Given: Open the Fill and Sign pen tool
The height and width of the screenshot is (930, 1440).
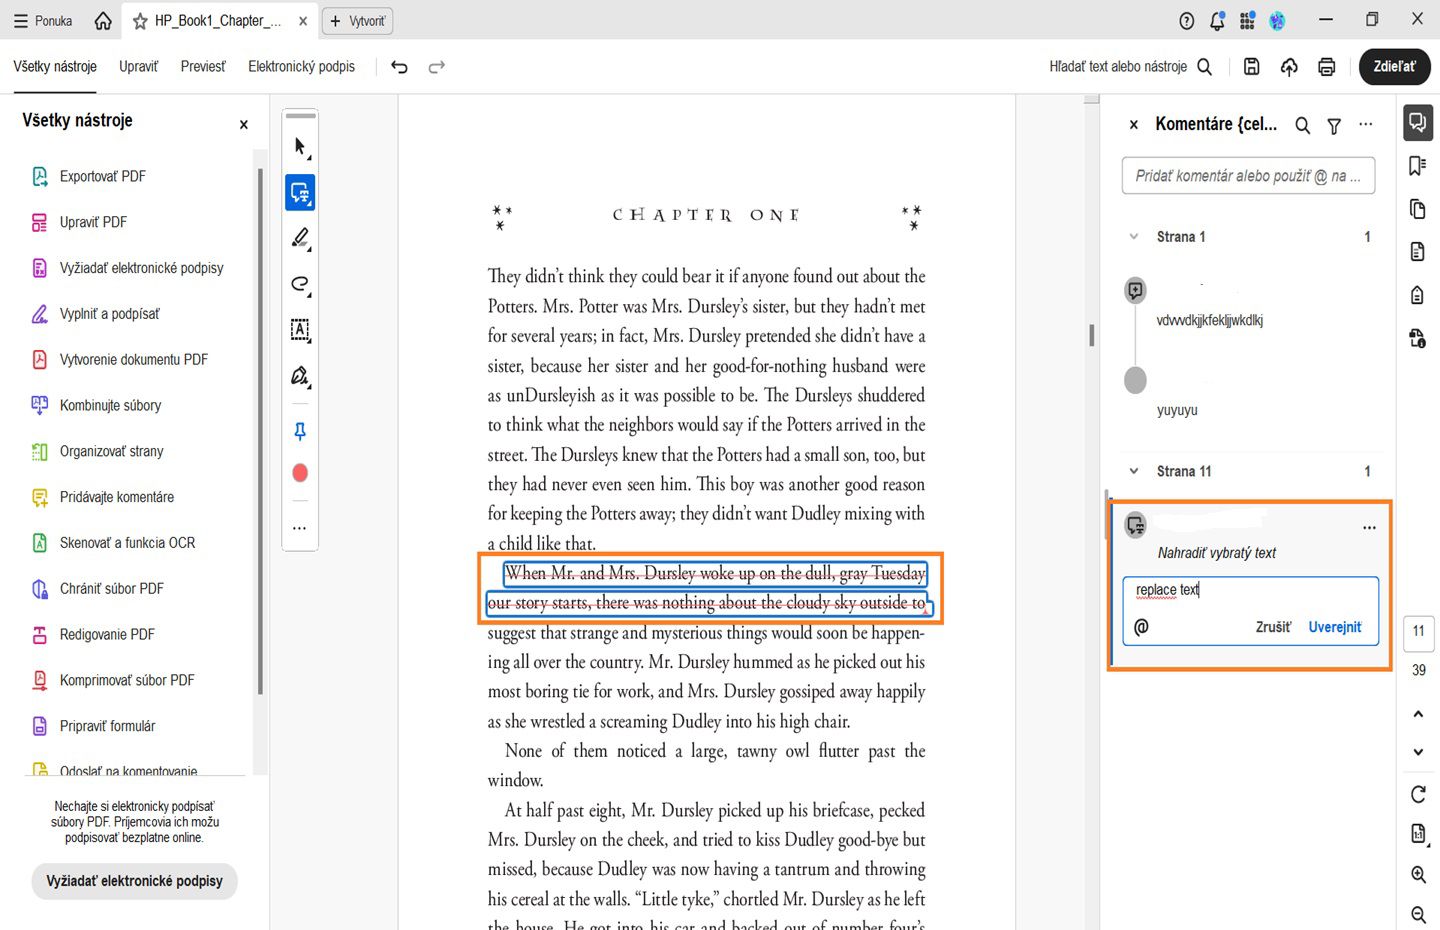Looking at the screenshot, I should [x=299, y=376].
